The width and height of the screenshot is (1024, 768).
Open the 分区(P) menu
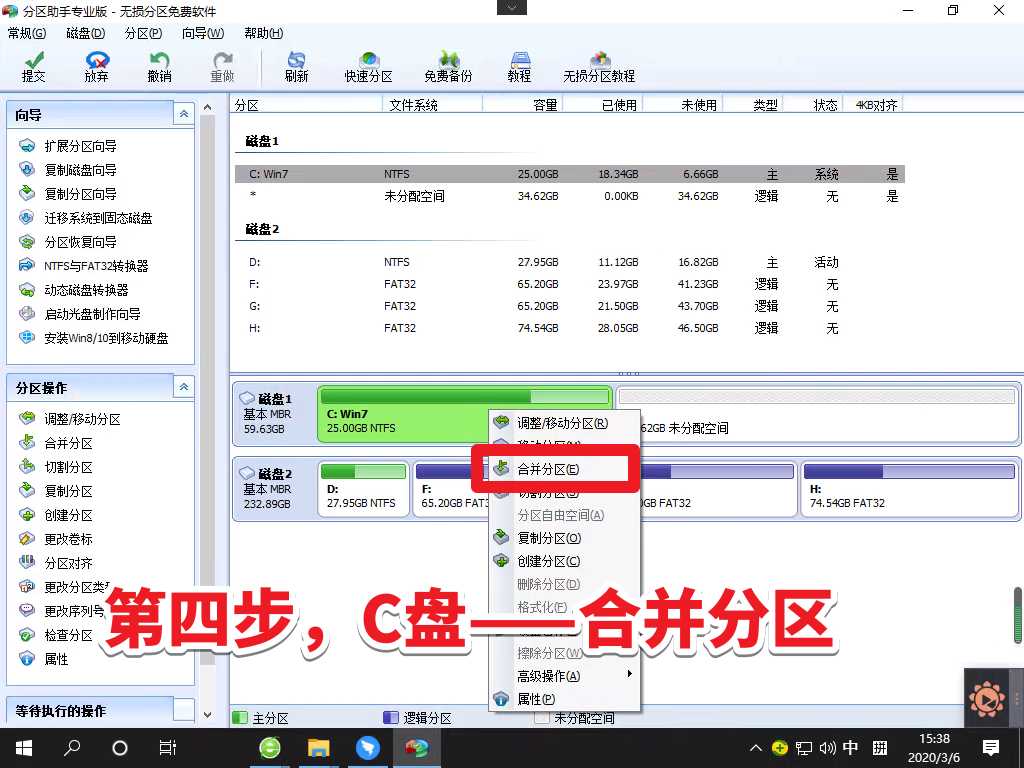tap(143, 33)
